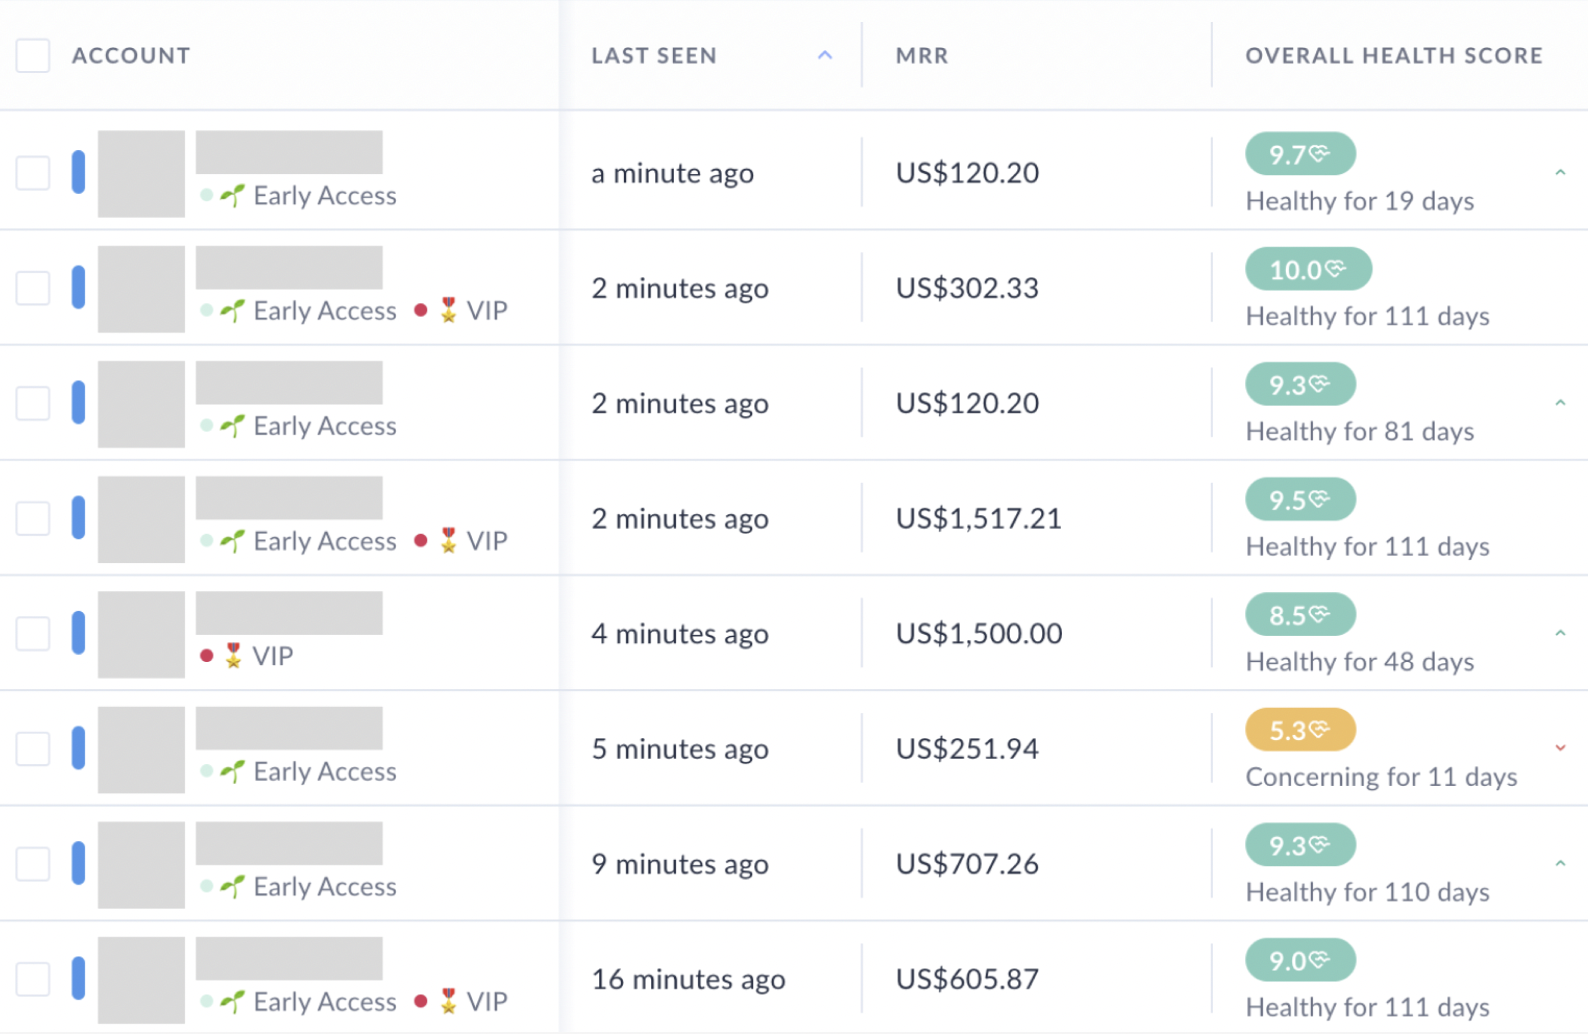Screen dimensions: 1588x1034
Task: Sort by the MRR column header
Action: click(x=922, y=56)
